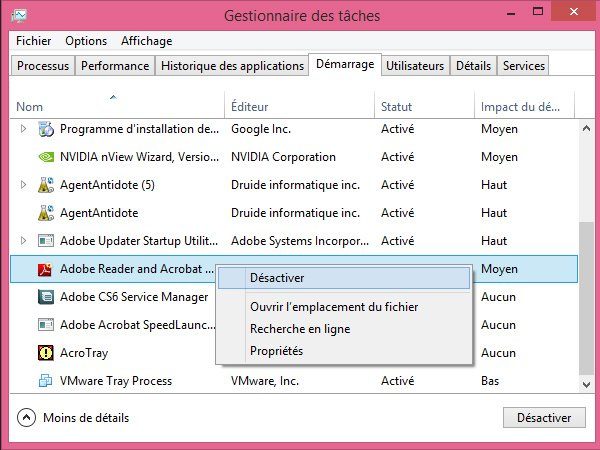Viewport: 600px width, 450px height.
Task: Click the Google installer program icon
Action: coord(46,129)
